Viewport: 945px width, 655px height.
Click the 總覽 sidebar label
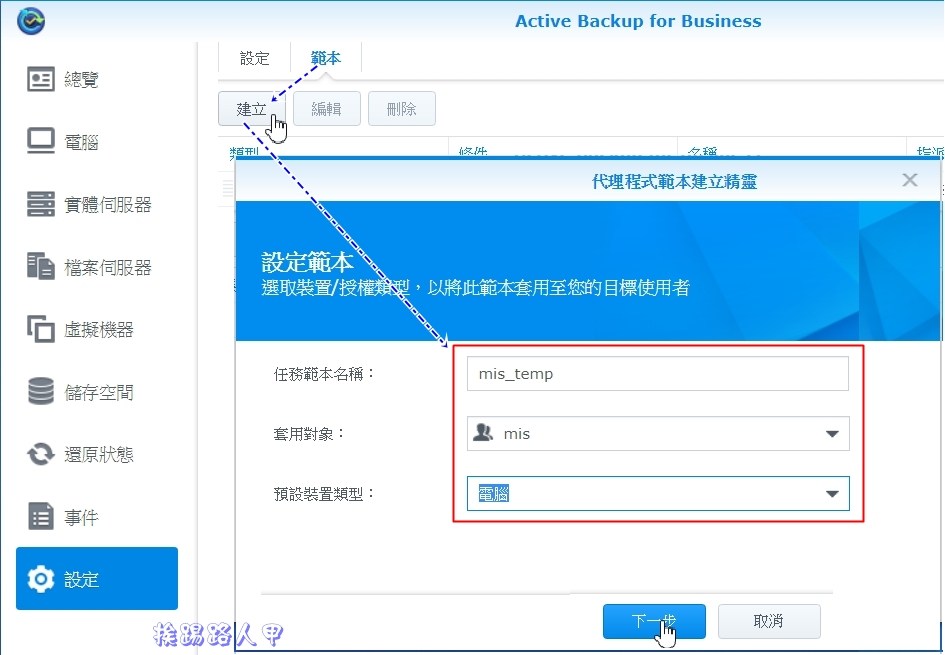point(81,80)
